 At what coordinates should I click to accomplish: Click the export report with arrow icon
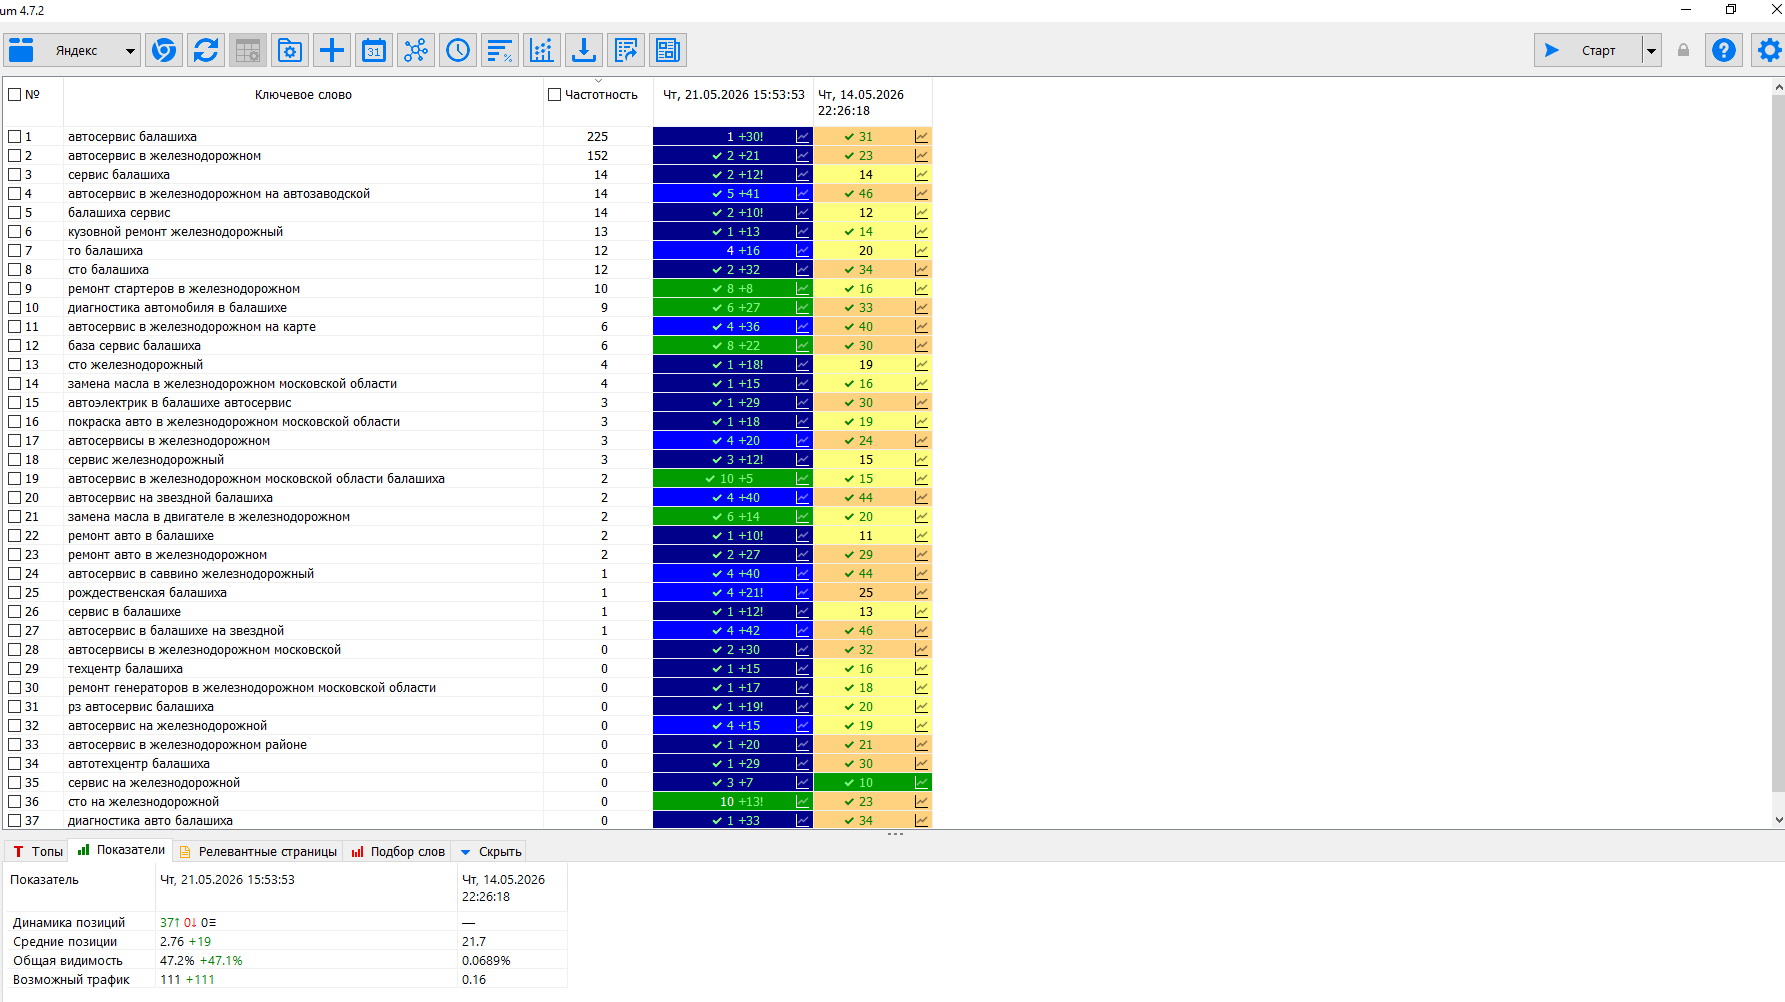point(626,50)
